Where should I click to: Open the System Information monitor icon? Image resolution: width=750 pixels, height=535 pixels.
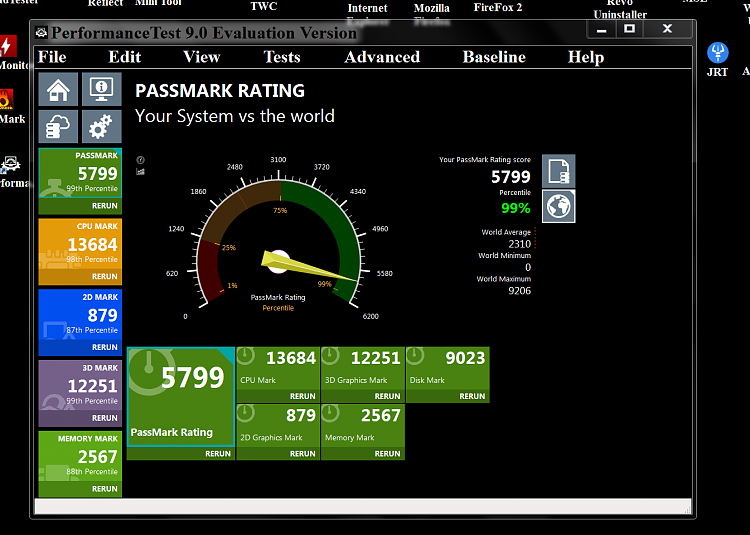[101, 89]
